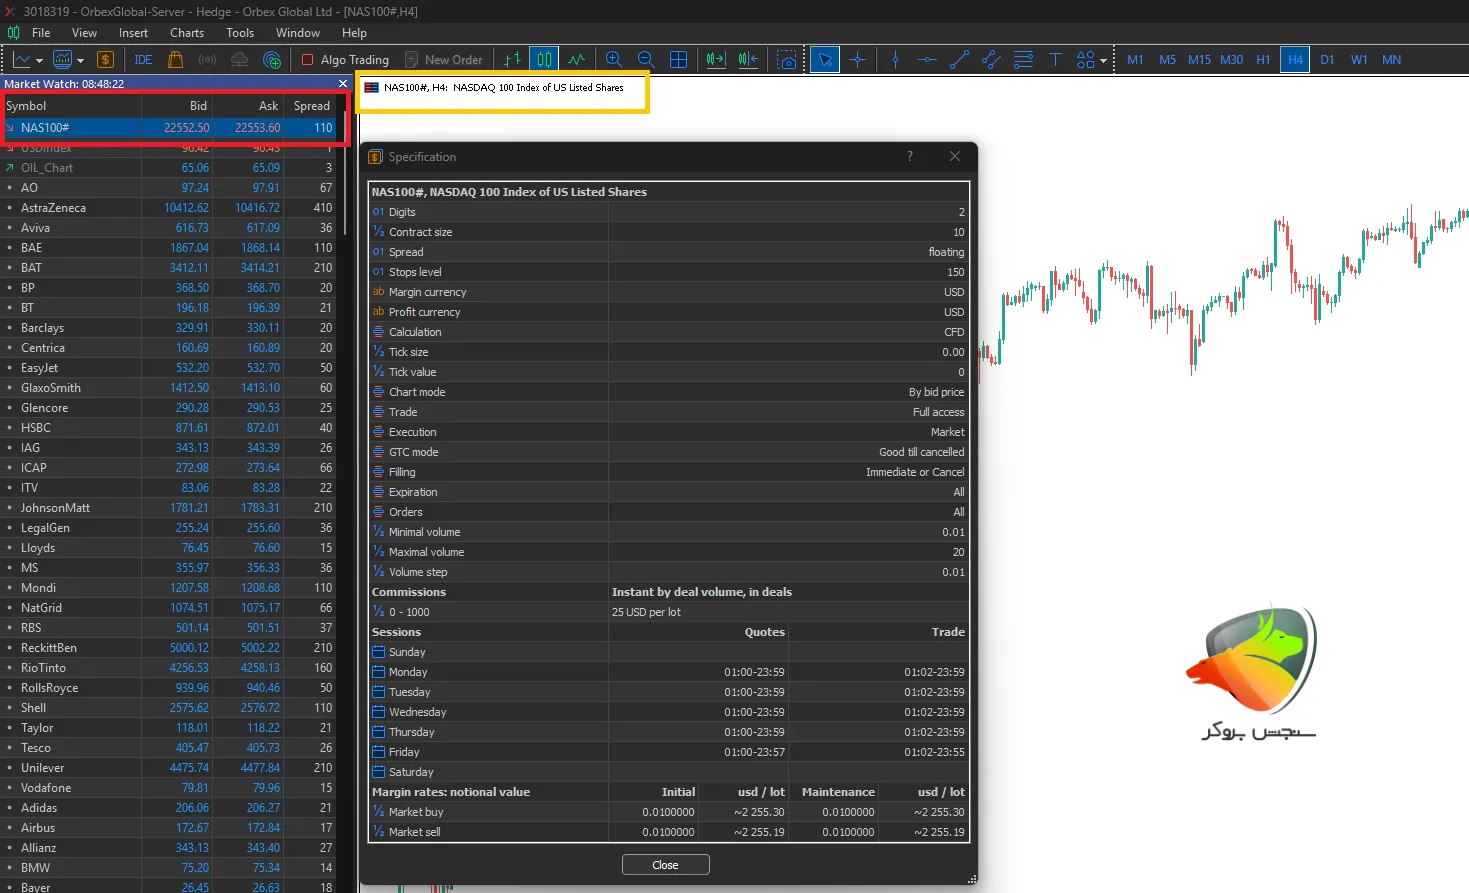
Task: Draw a vertical line tool
Action: pyautogui.click(x=895, y=60)
